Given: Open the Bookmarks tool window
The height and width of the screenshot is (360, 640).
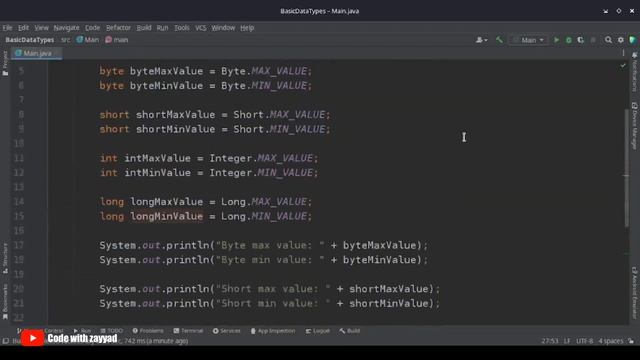Looking at the screenshot, I should pyautogui.click(x=5, y=302).
